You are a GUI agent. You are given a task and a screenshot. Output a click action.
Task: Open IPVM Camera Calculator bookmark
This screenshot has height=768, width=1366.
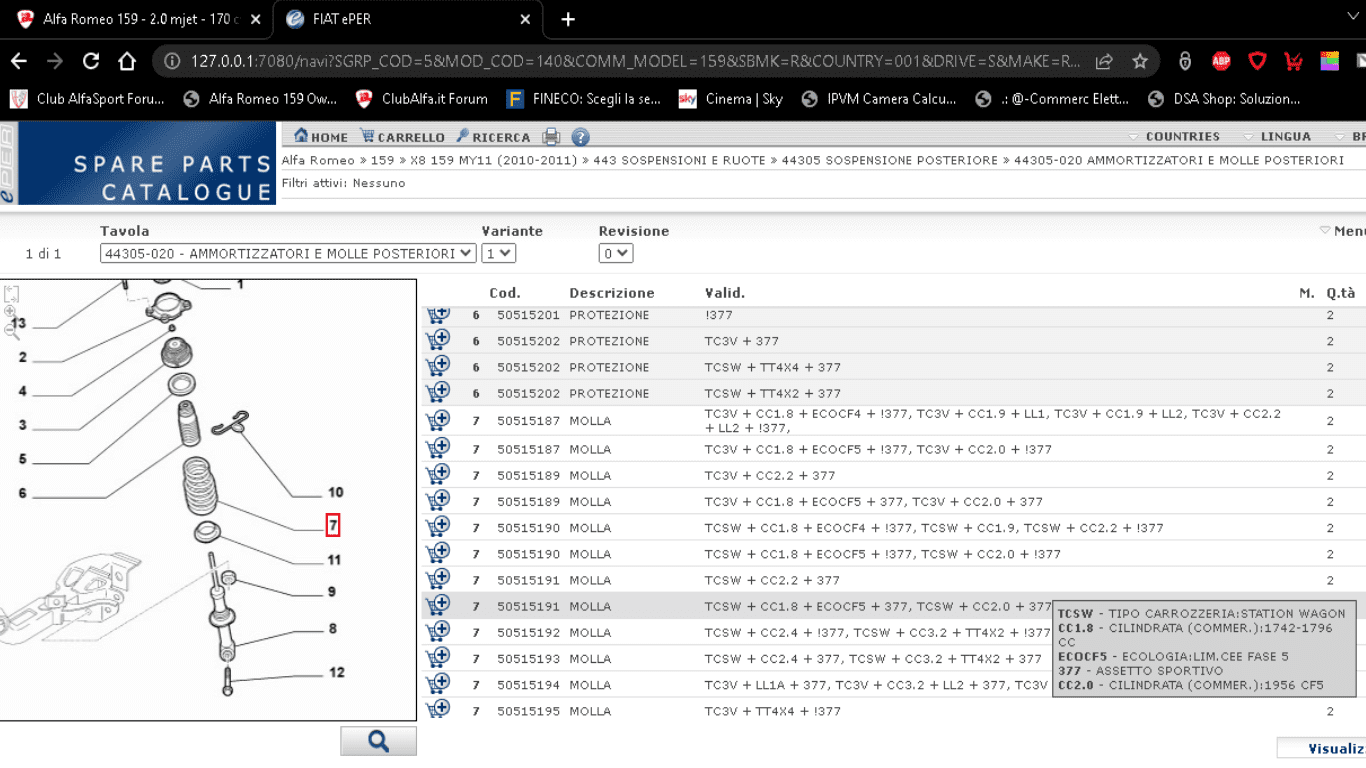[879, 99]
